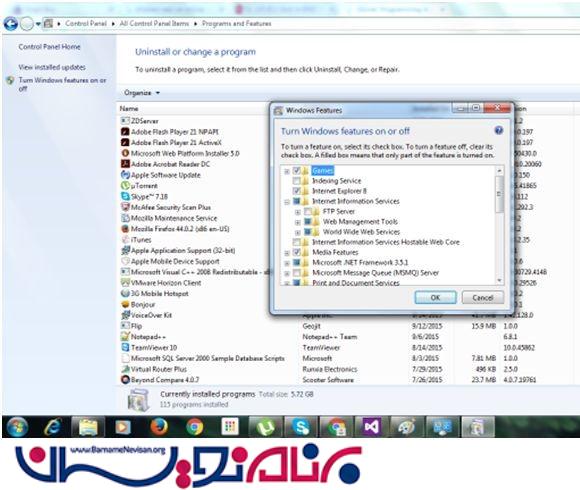Screen dimensions: 580x490
Task: Click the Skype 7.18 program icon
Action: click(125, 196)
